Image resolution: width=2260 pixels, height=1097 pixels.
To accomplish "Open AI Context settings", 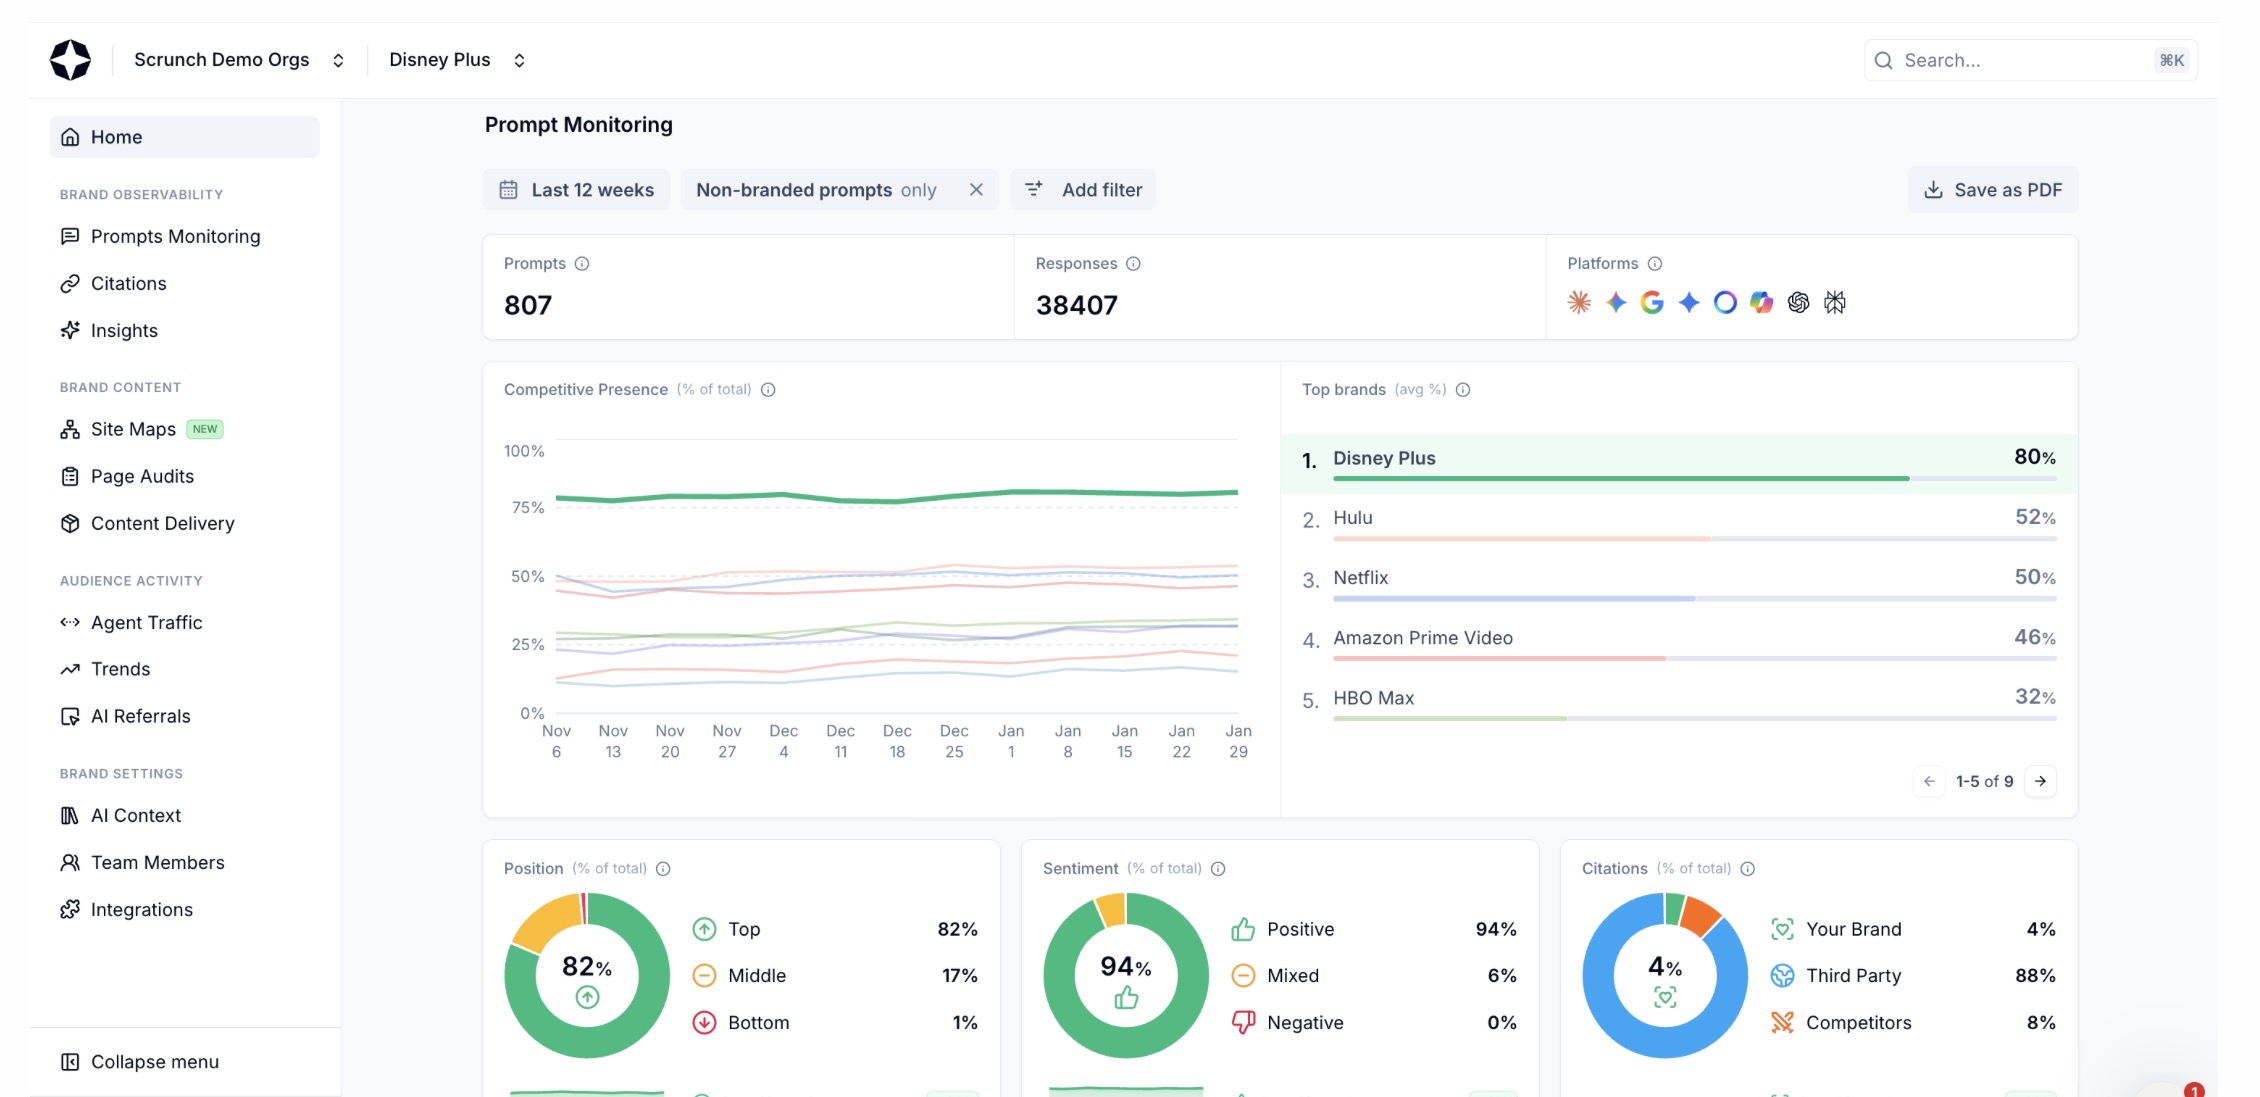I will [136, 815].
